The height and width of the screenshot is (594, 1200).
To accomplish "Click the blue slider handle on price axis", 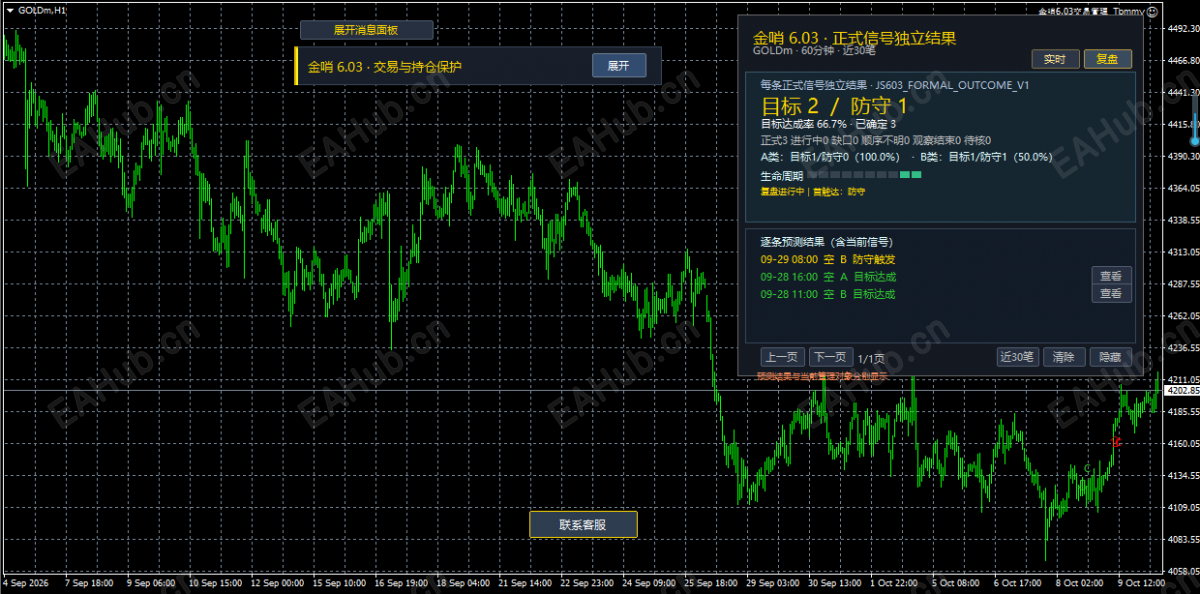I will click(1194, 141).
